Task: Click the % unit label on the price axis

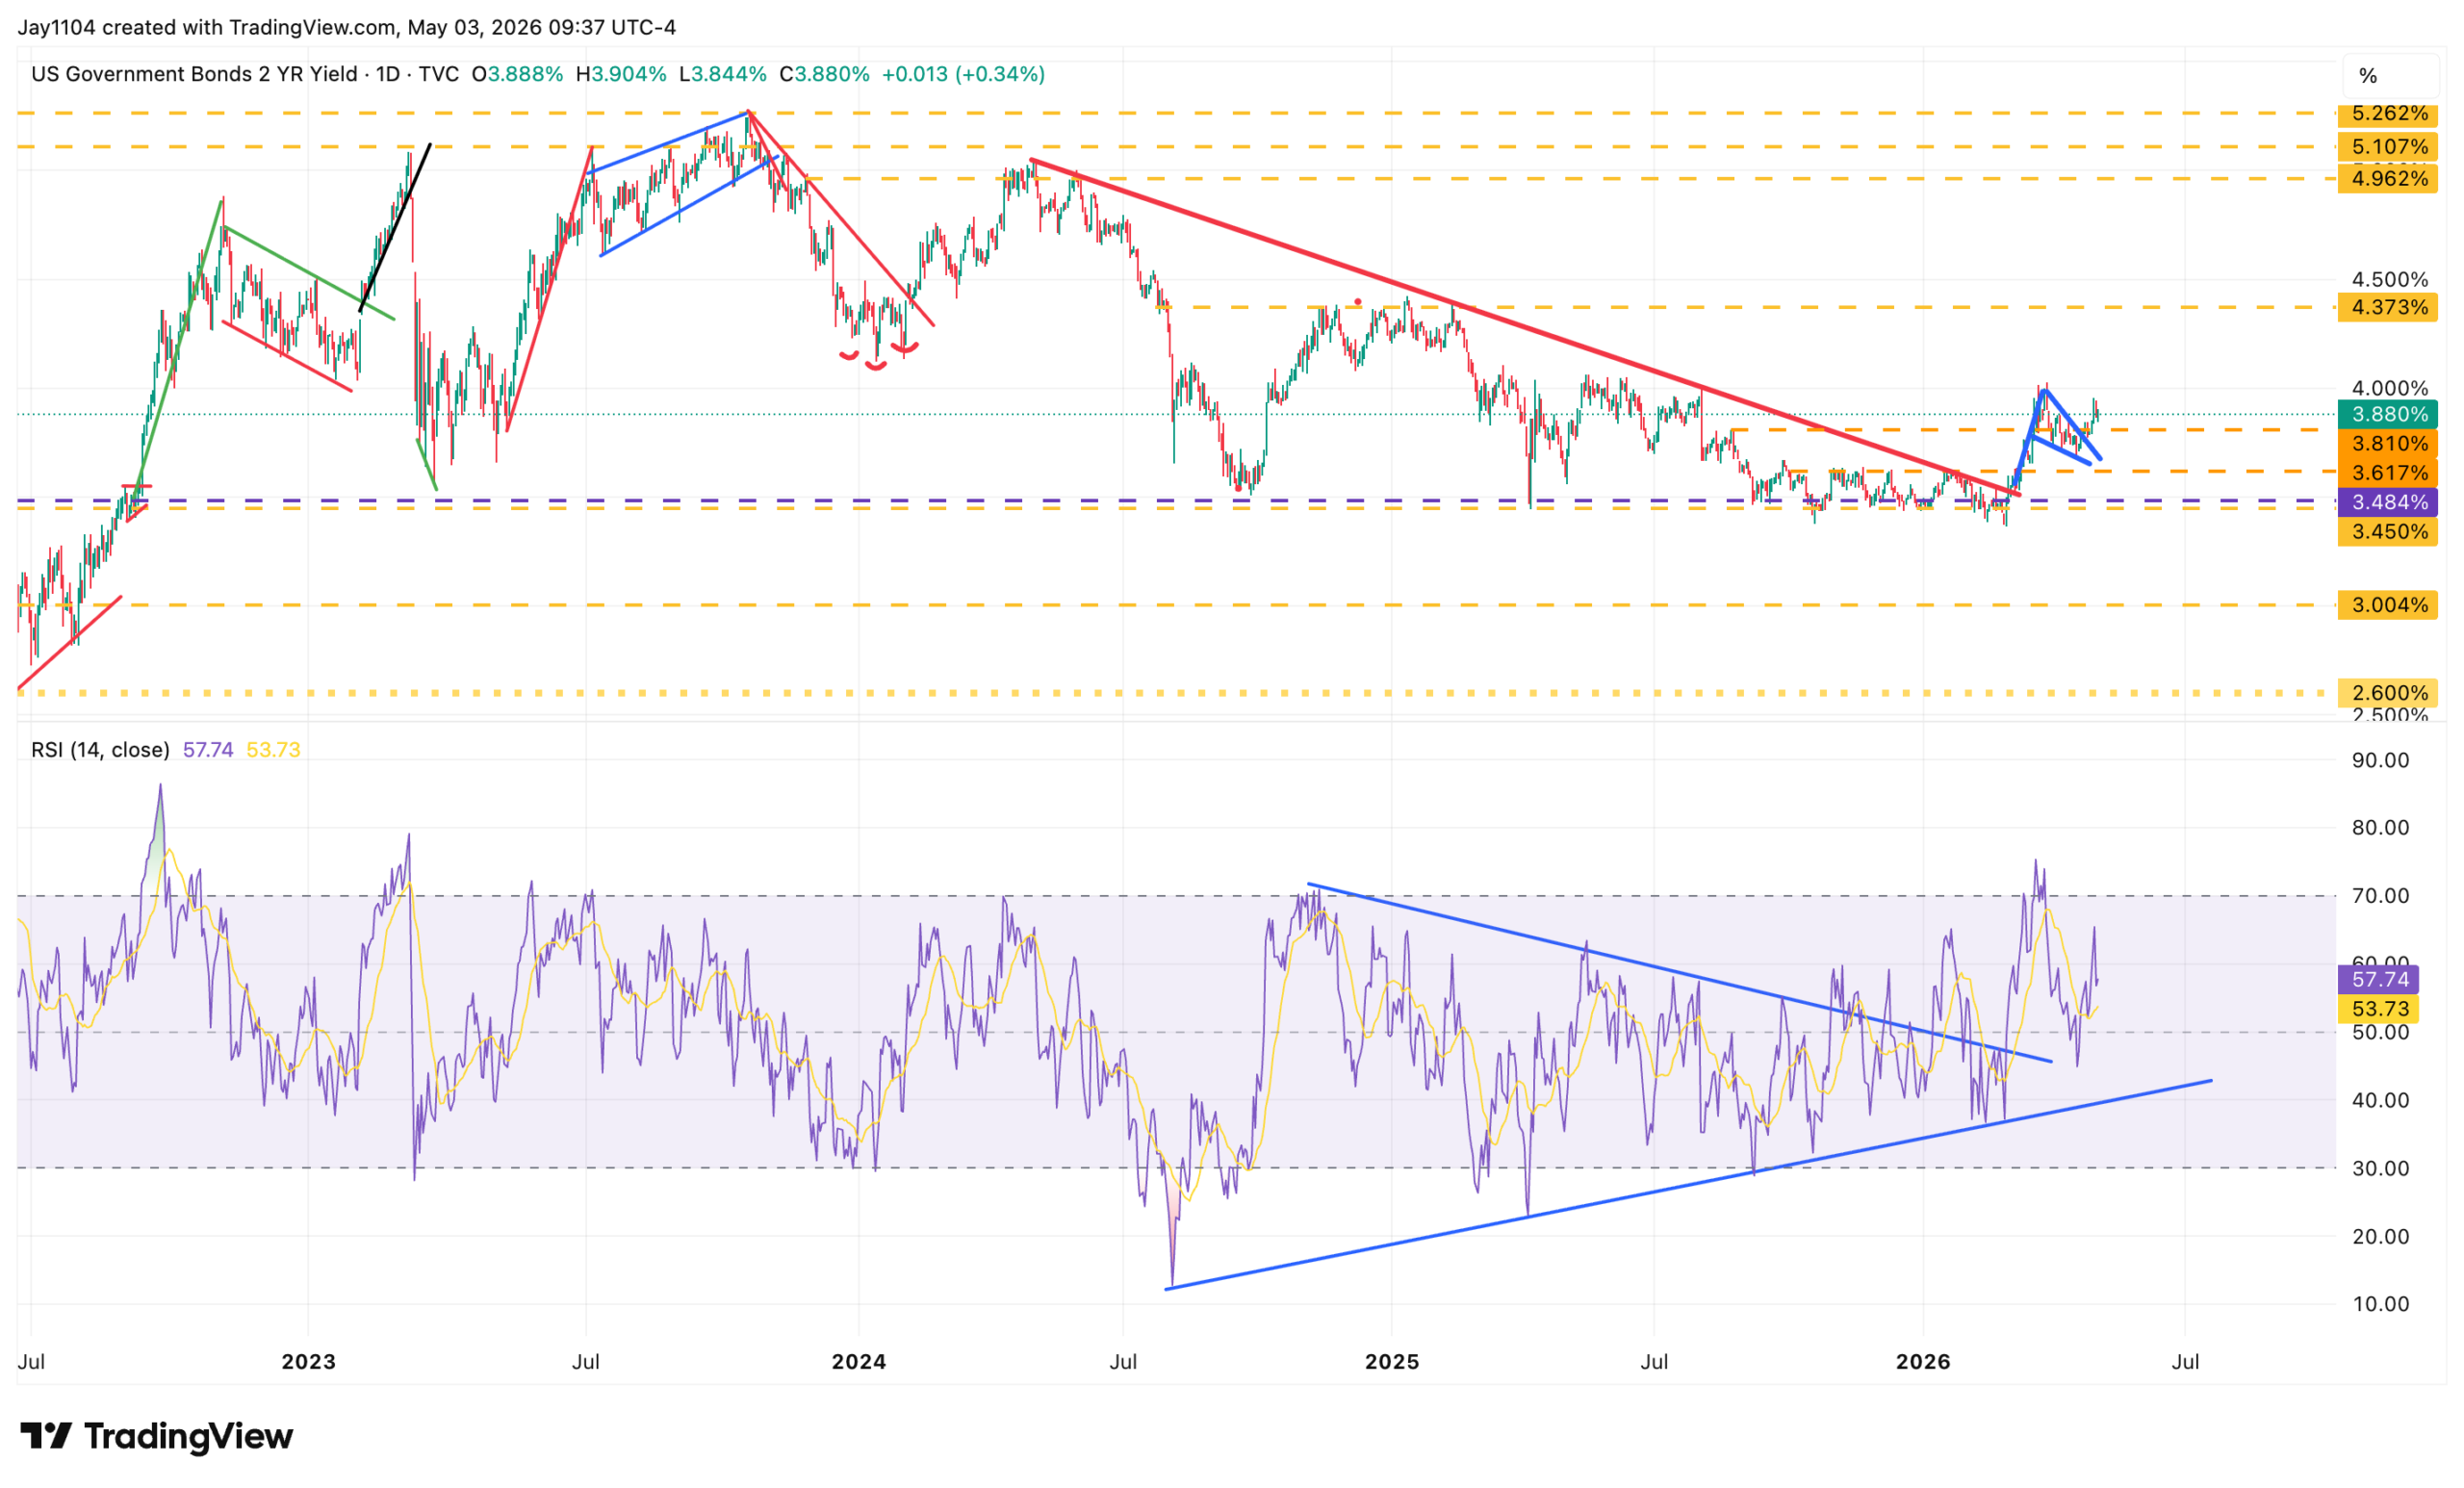Action: point(2368,76)
